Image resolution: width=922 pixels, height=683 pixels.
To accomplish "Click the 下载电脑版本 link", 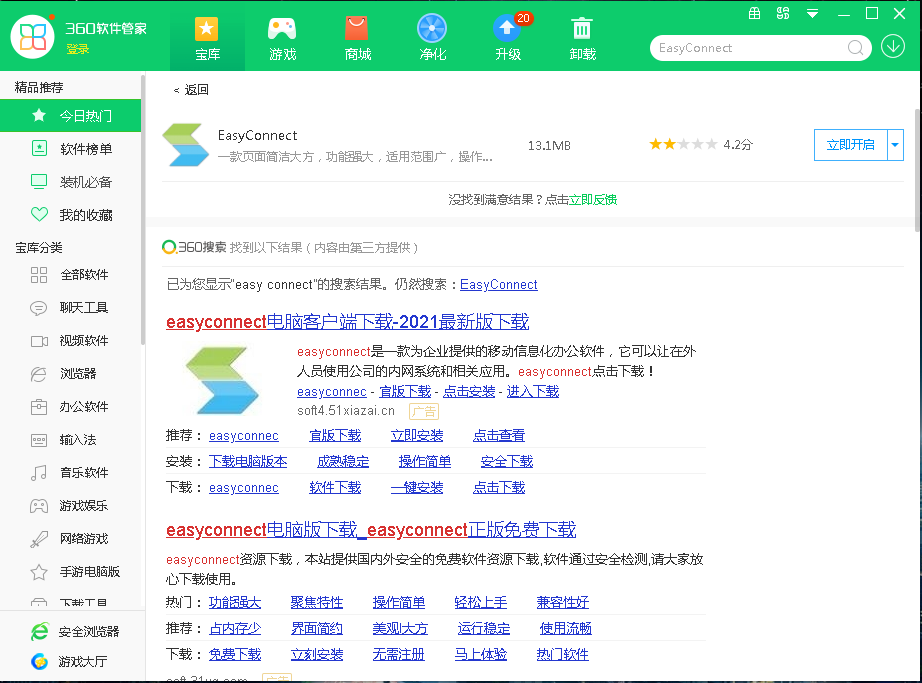I will (248, 461).
